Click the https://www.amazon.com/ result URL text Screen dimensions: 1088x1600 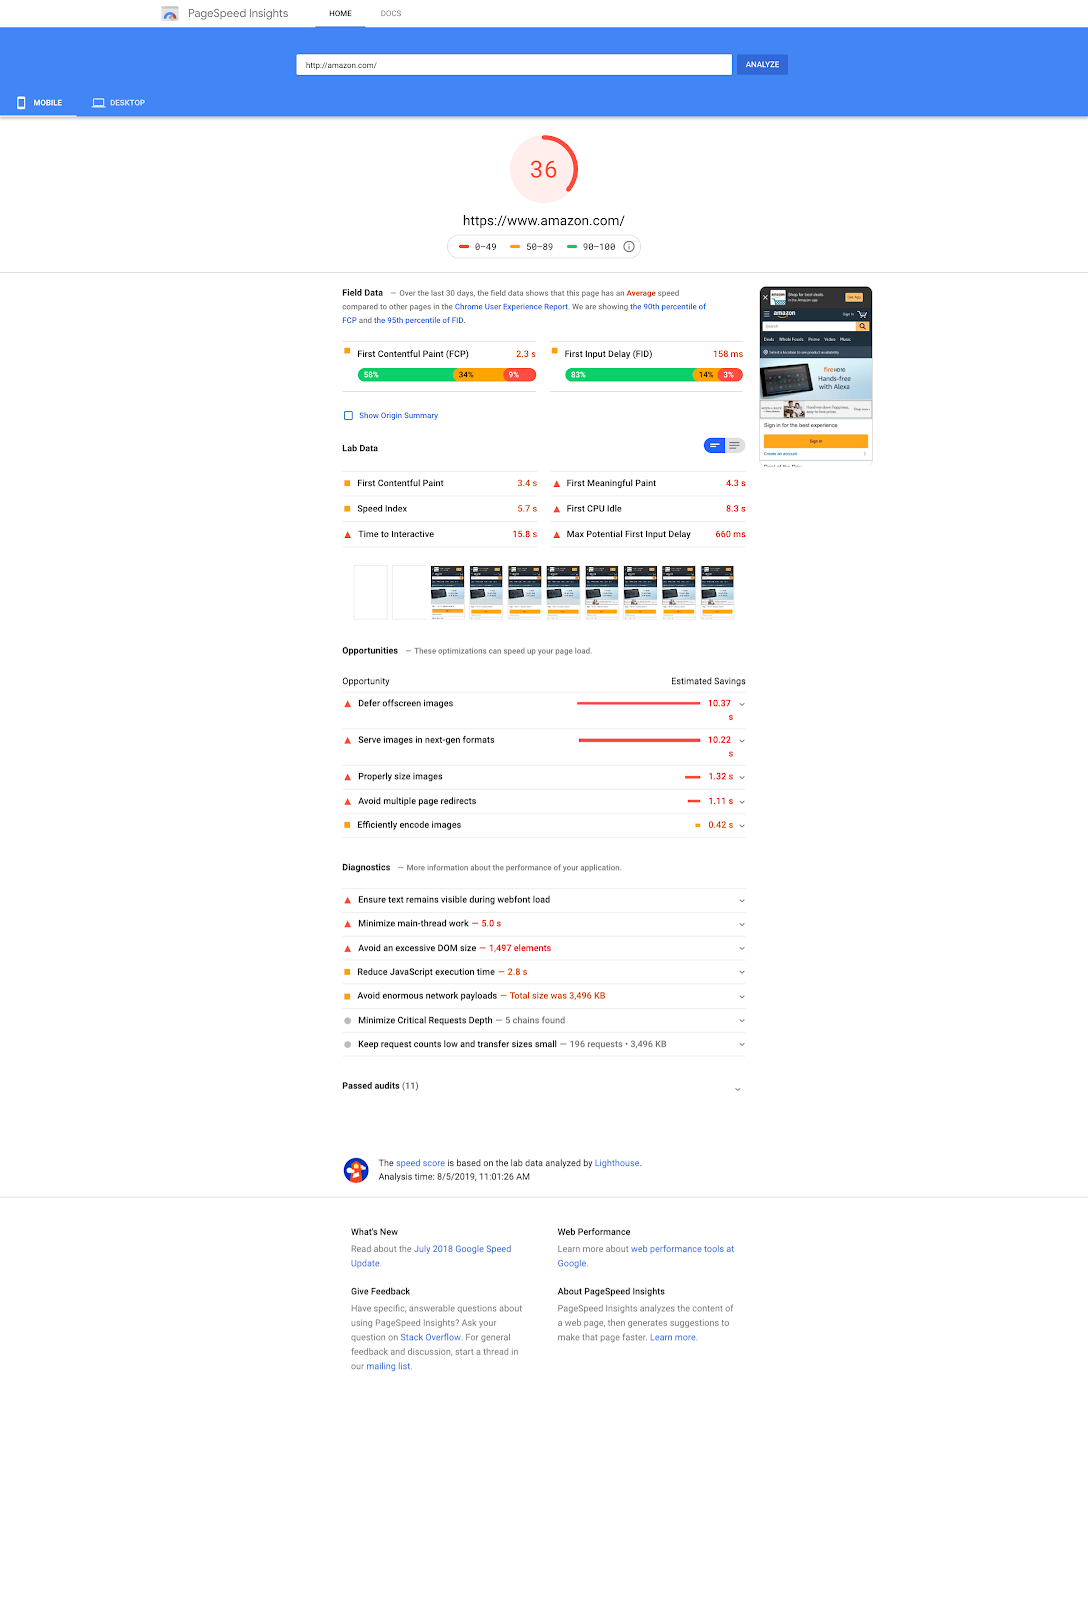click(543, 221)
